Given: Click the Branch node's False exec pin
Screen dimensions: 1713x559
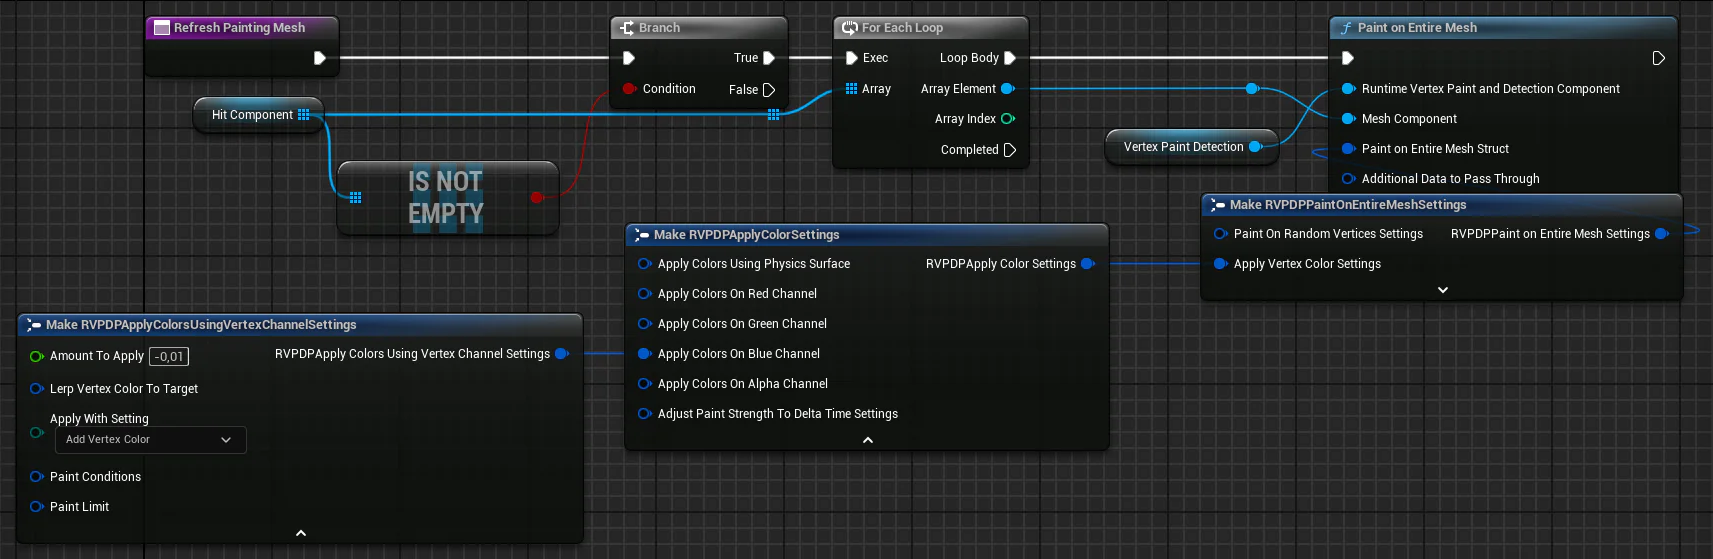Looking at the screenshot, I should coord(768,90).
